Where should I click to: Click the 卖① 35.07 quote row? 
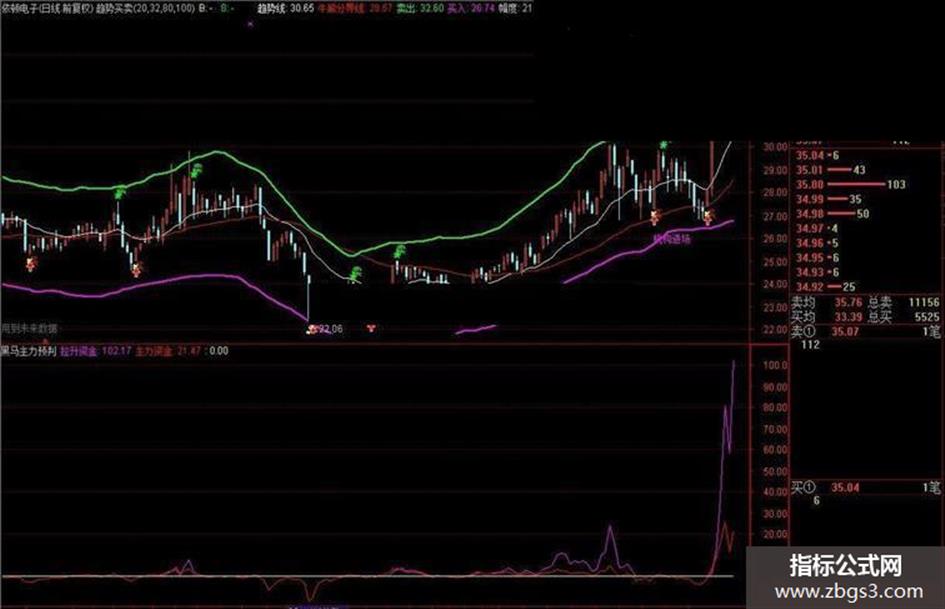865,331
